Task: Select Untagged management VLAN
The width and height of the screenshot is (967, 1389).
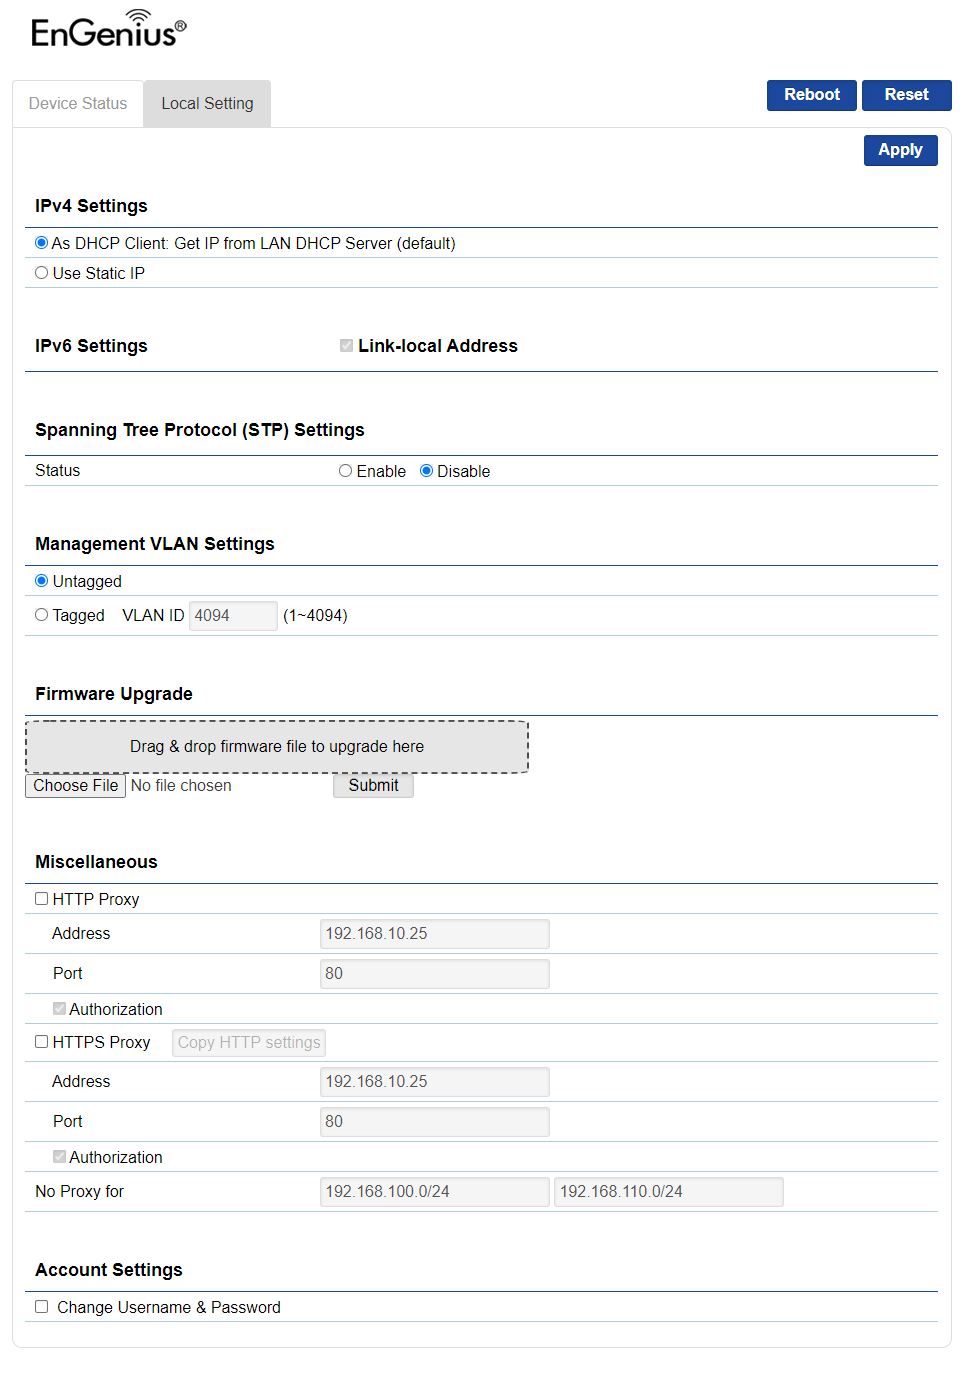Action: click(42, 581)
